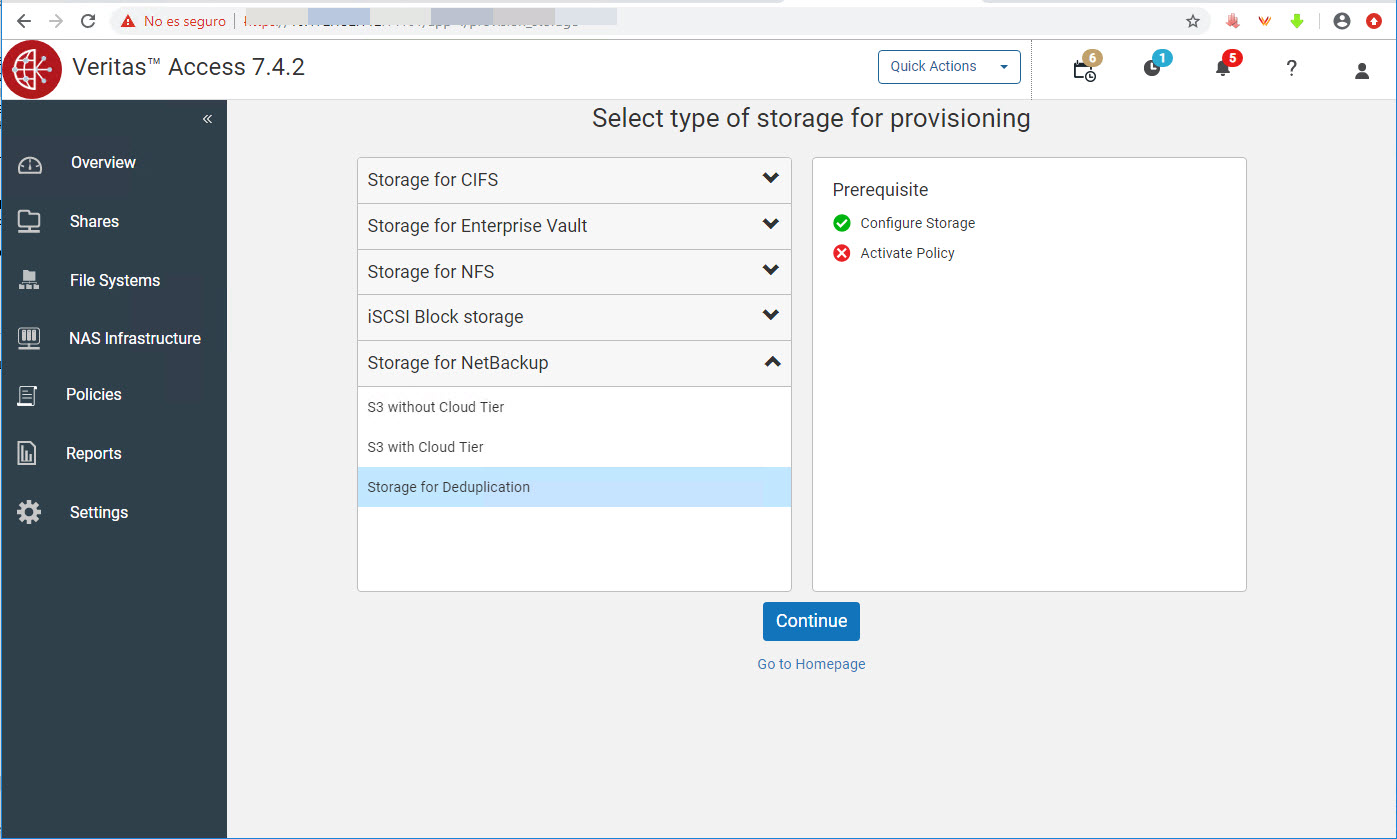Click the NAS Infrastructure server icon

(x=29, y=339)
